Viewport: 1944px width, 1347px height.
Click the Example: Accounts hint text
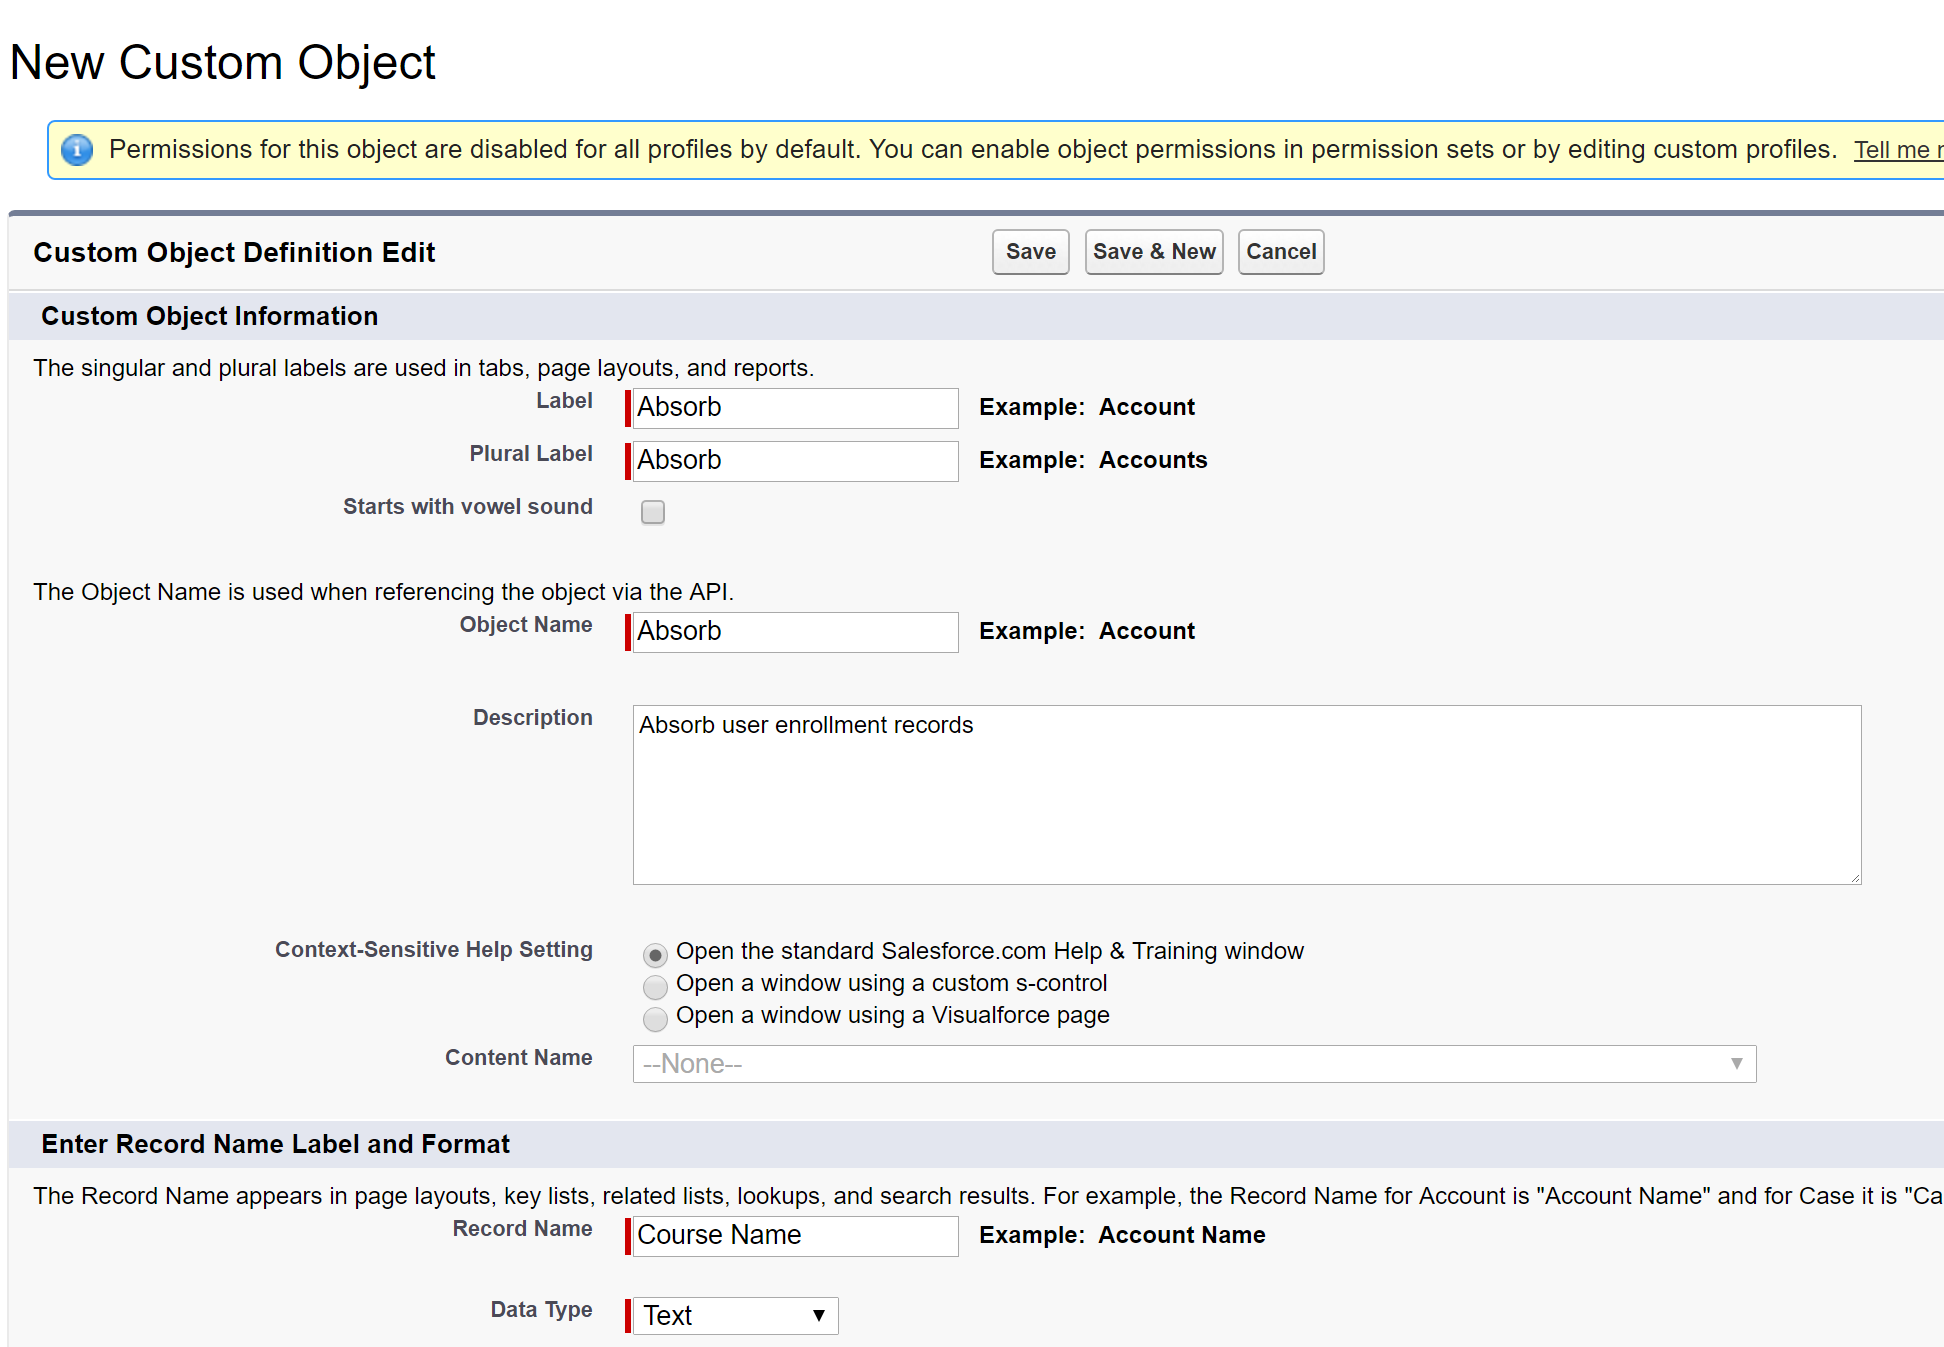coord(1093,460)
